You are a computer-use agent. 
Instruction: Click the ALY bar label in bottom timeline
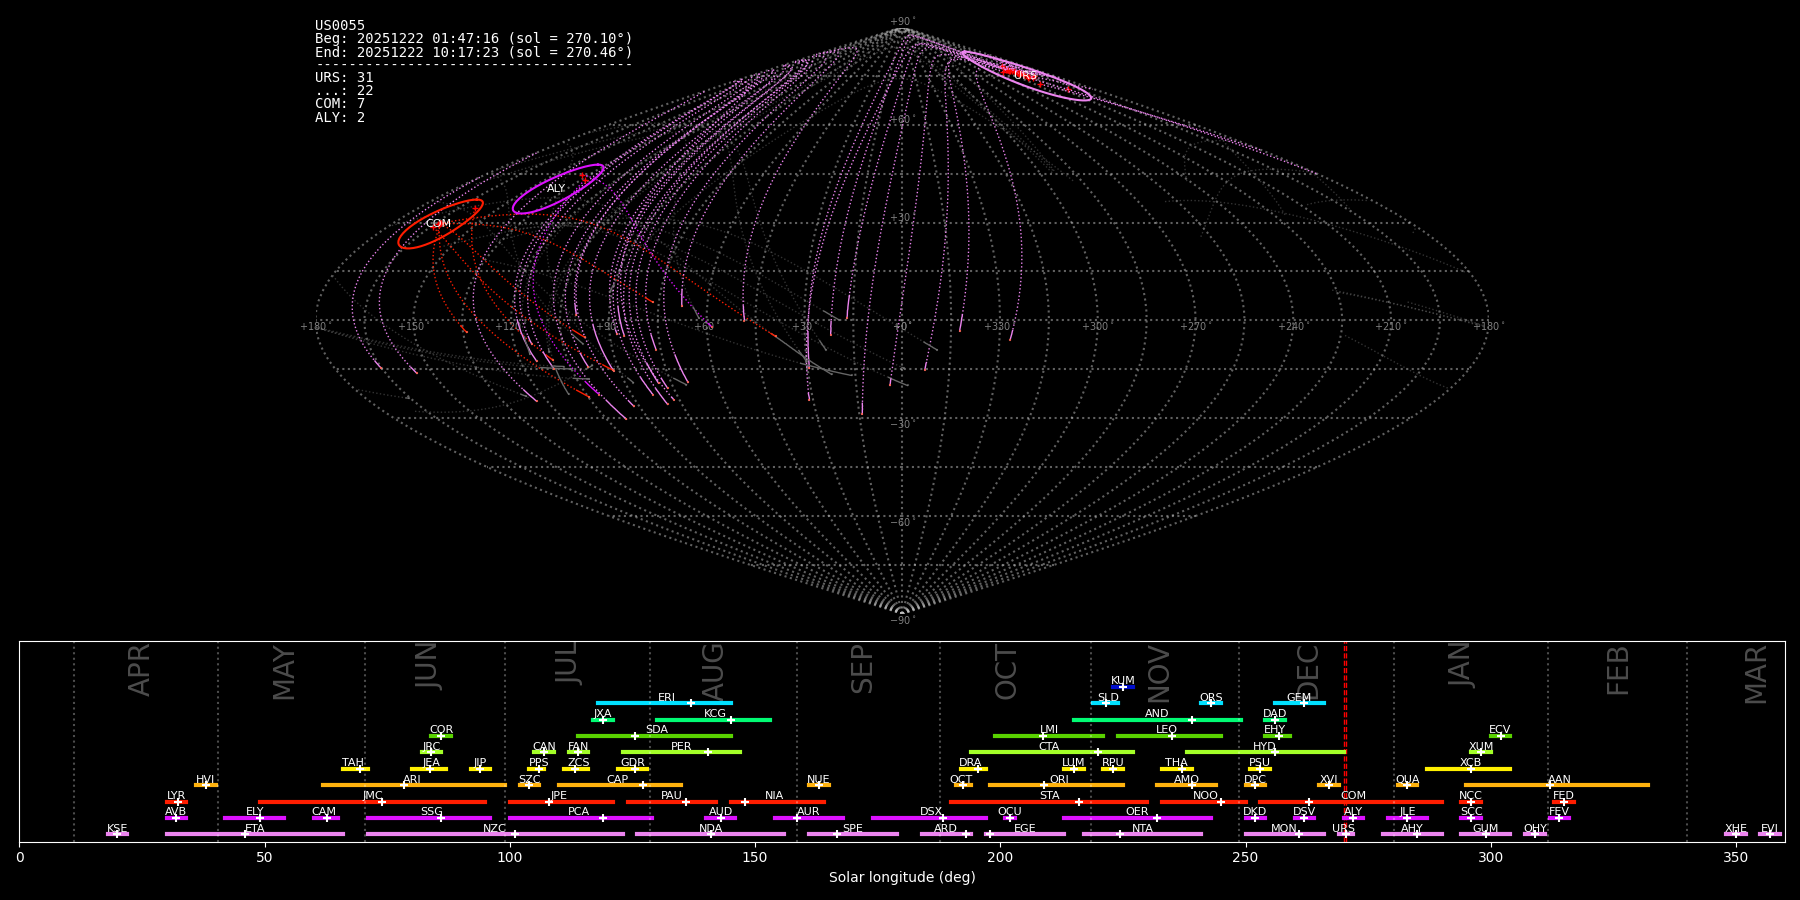click(x=1353, y=812)
